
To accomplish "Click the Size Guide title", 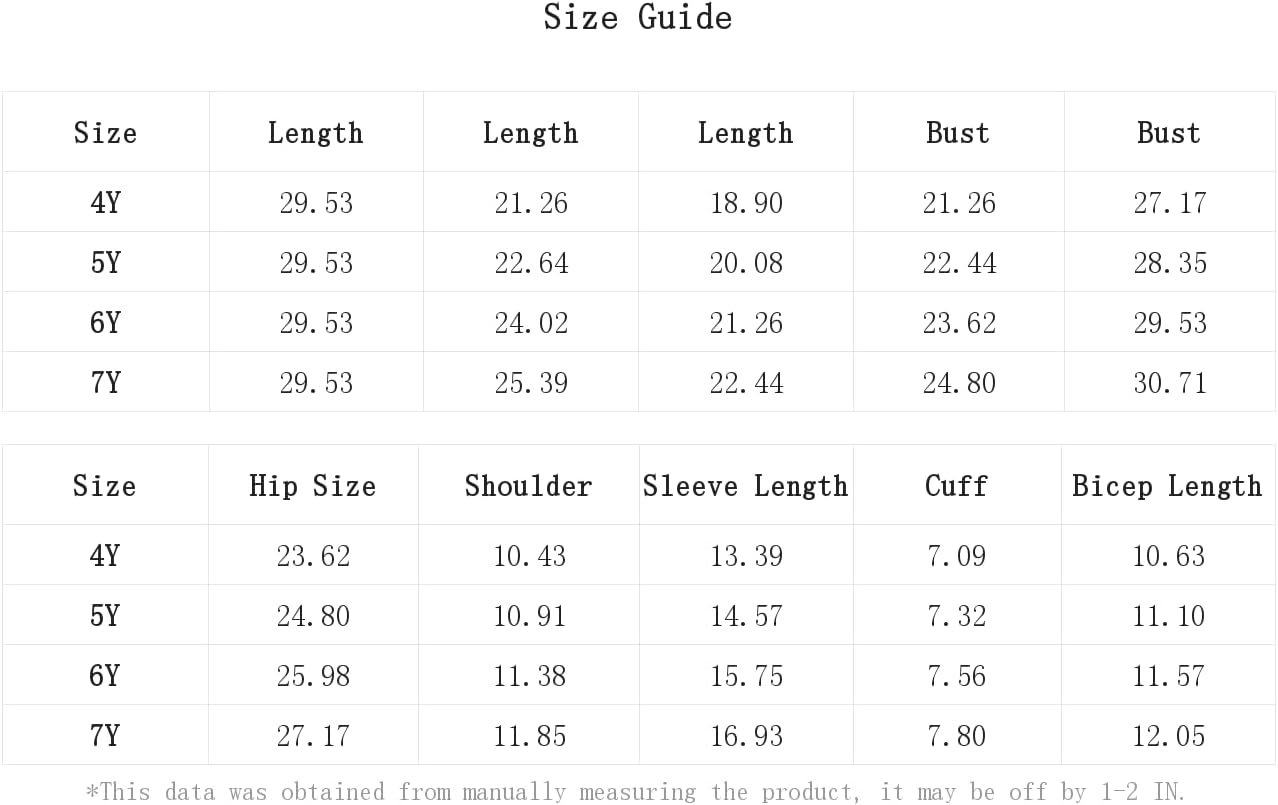I will coord(637,17).
